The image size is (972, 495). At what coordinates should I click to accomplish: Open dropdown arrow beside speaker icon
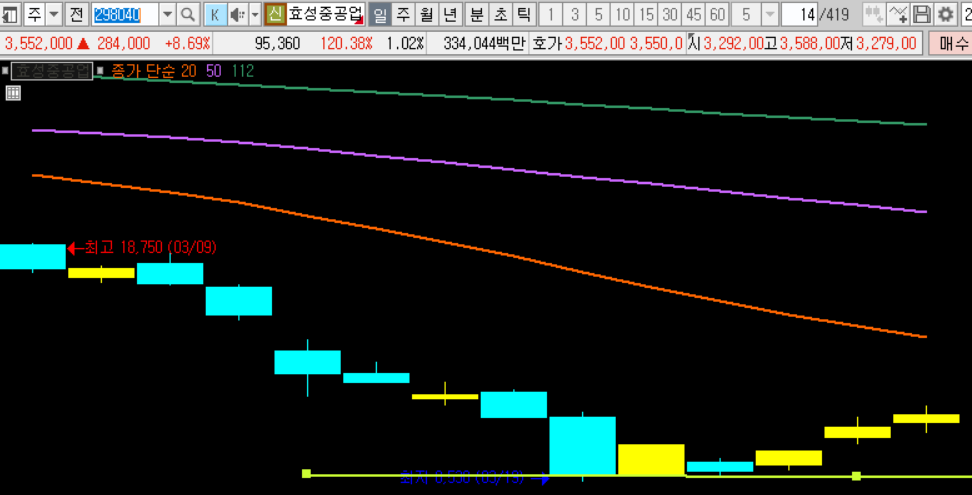click(254, 14)
